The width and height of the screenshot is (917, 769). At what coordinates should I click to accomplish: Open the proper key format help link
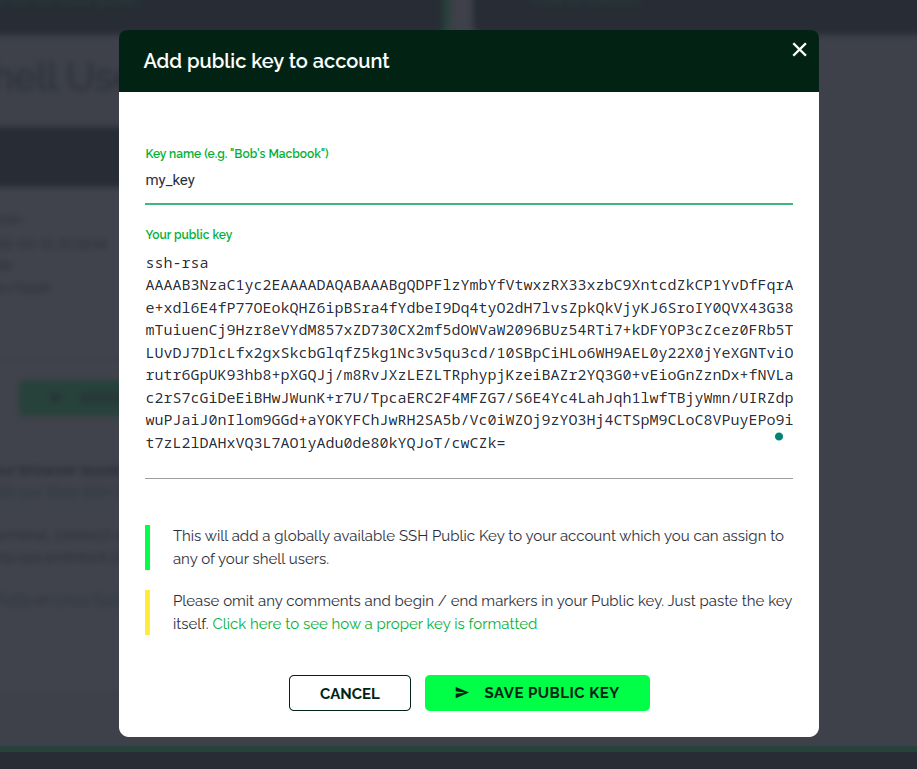pyautogui.click(x=375, y=624)
